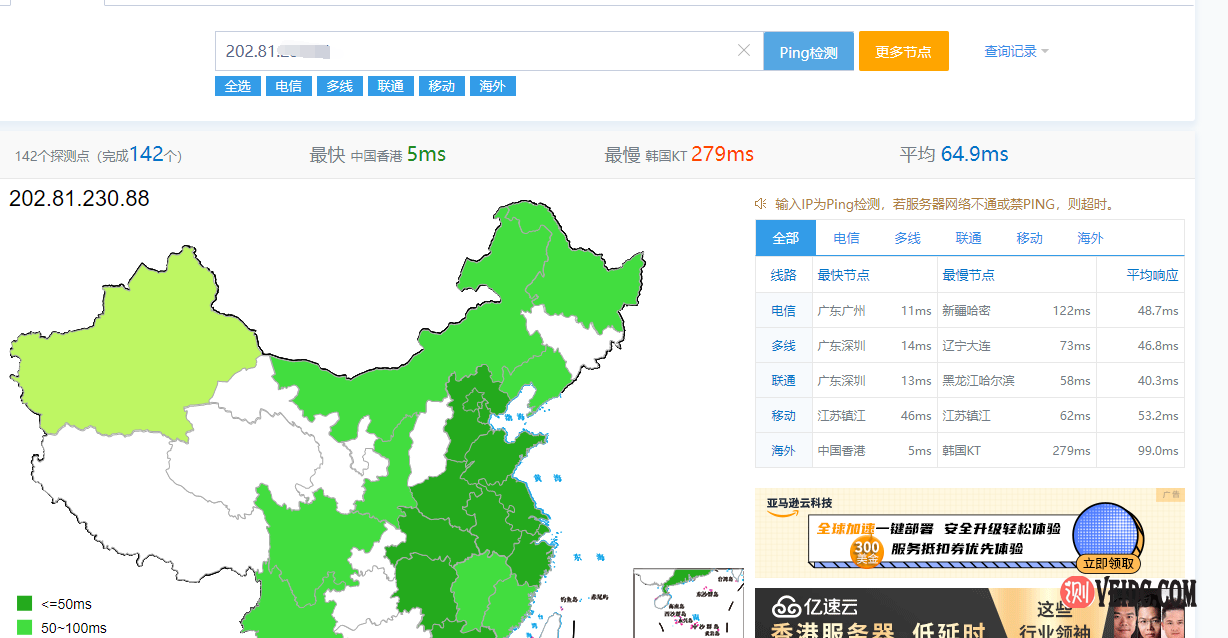Switch to the 全部 results tab

[x=786, y=238]
